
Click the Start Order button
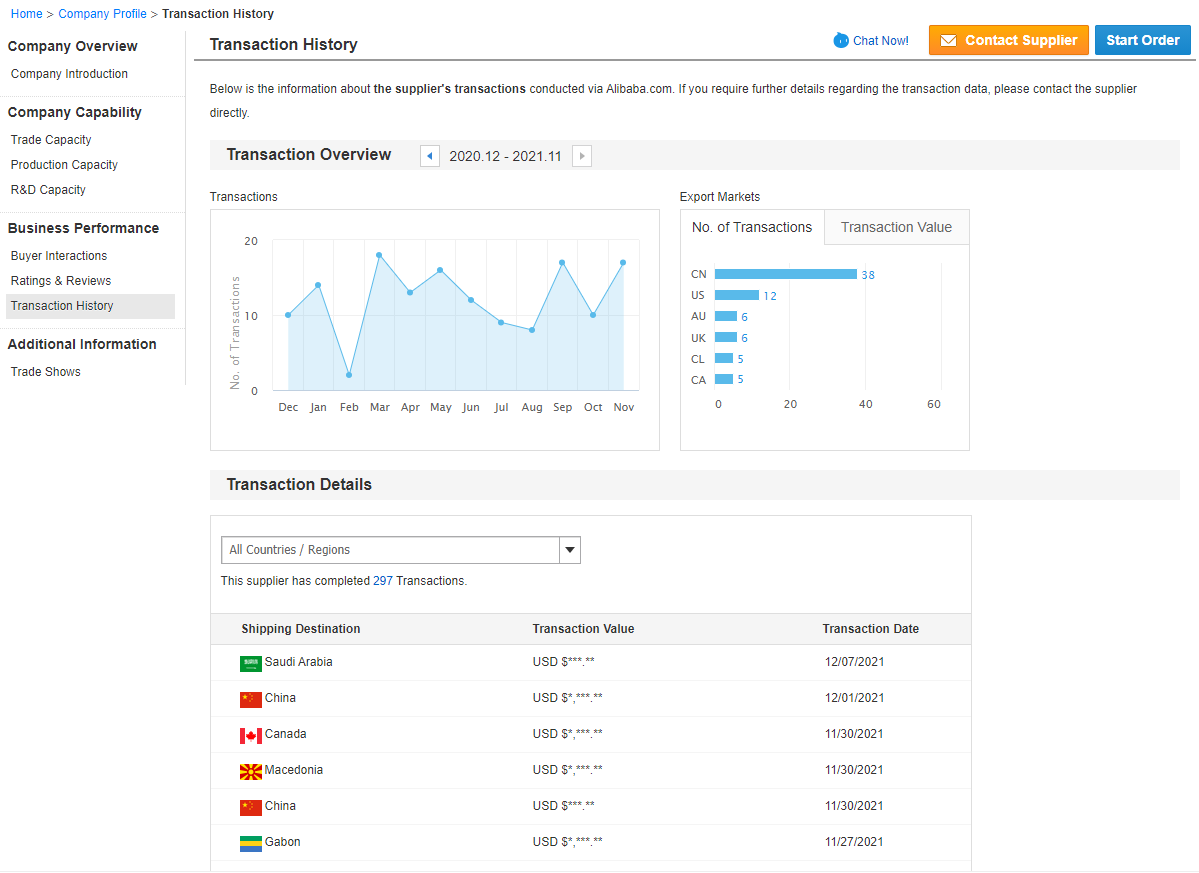(x=1142, y=41)
